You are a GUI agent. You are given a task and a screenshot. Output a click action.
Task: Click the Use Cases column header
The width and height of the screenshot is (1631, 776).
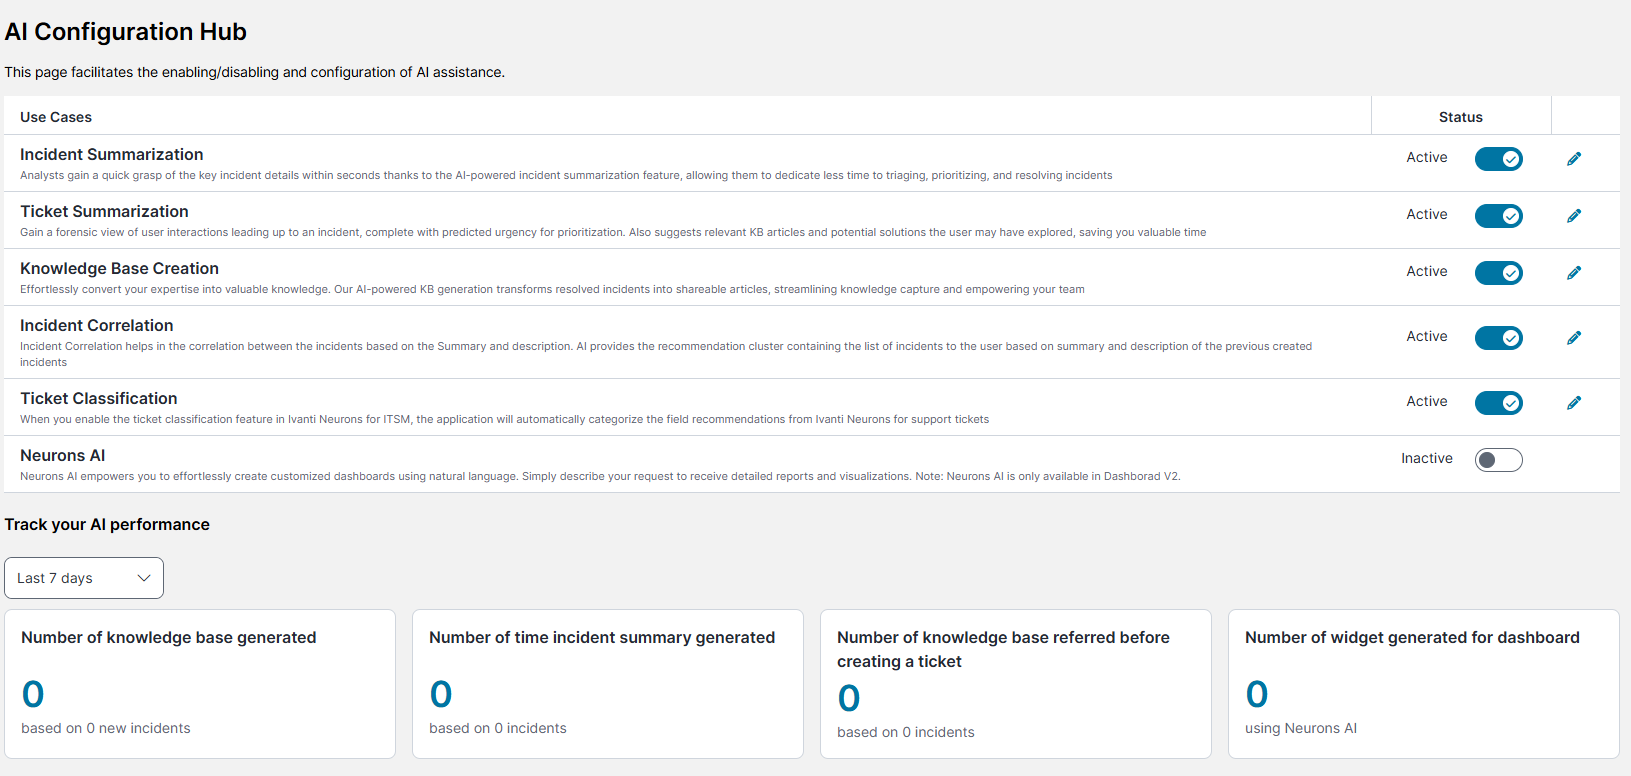click(x=56, y=117)
